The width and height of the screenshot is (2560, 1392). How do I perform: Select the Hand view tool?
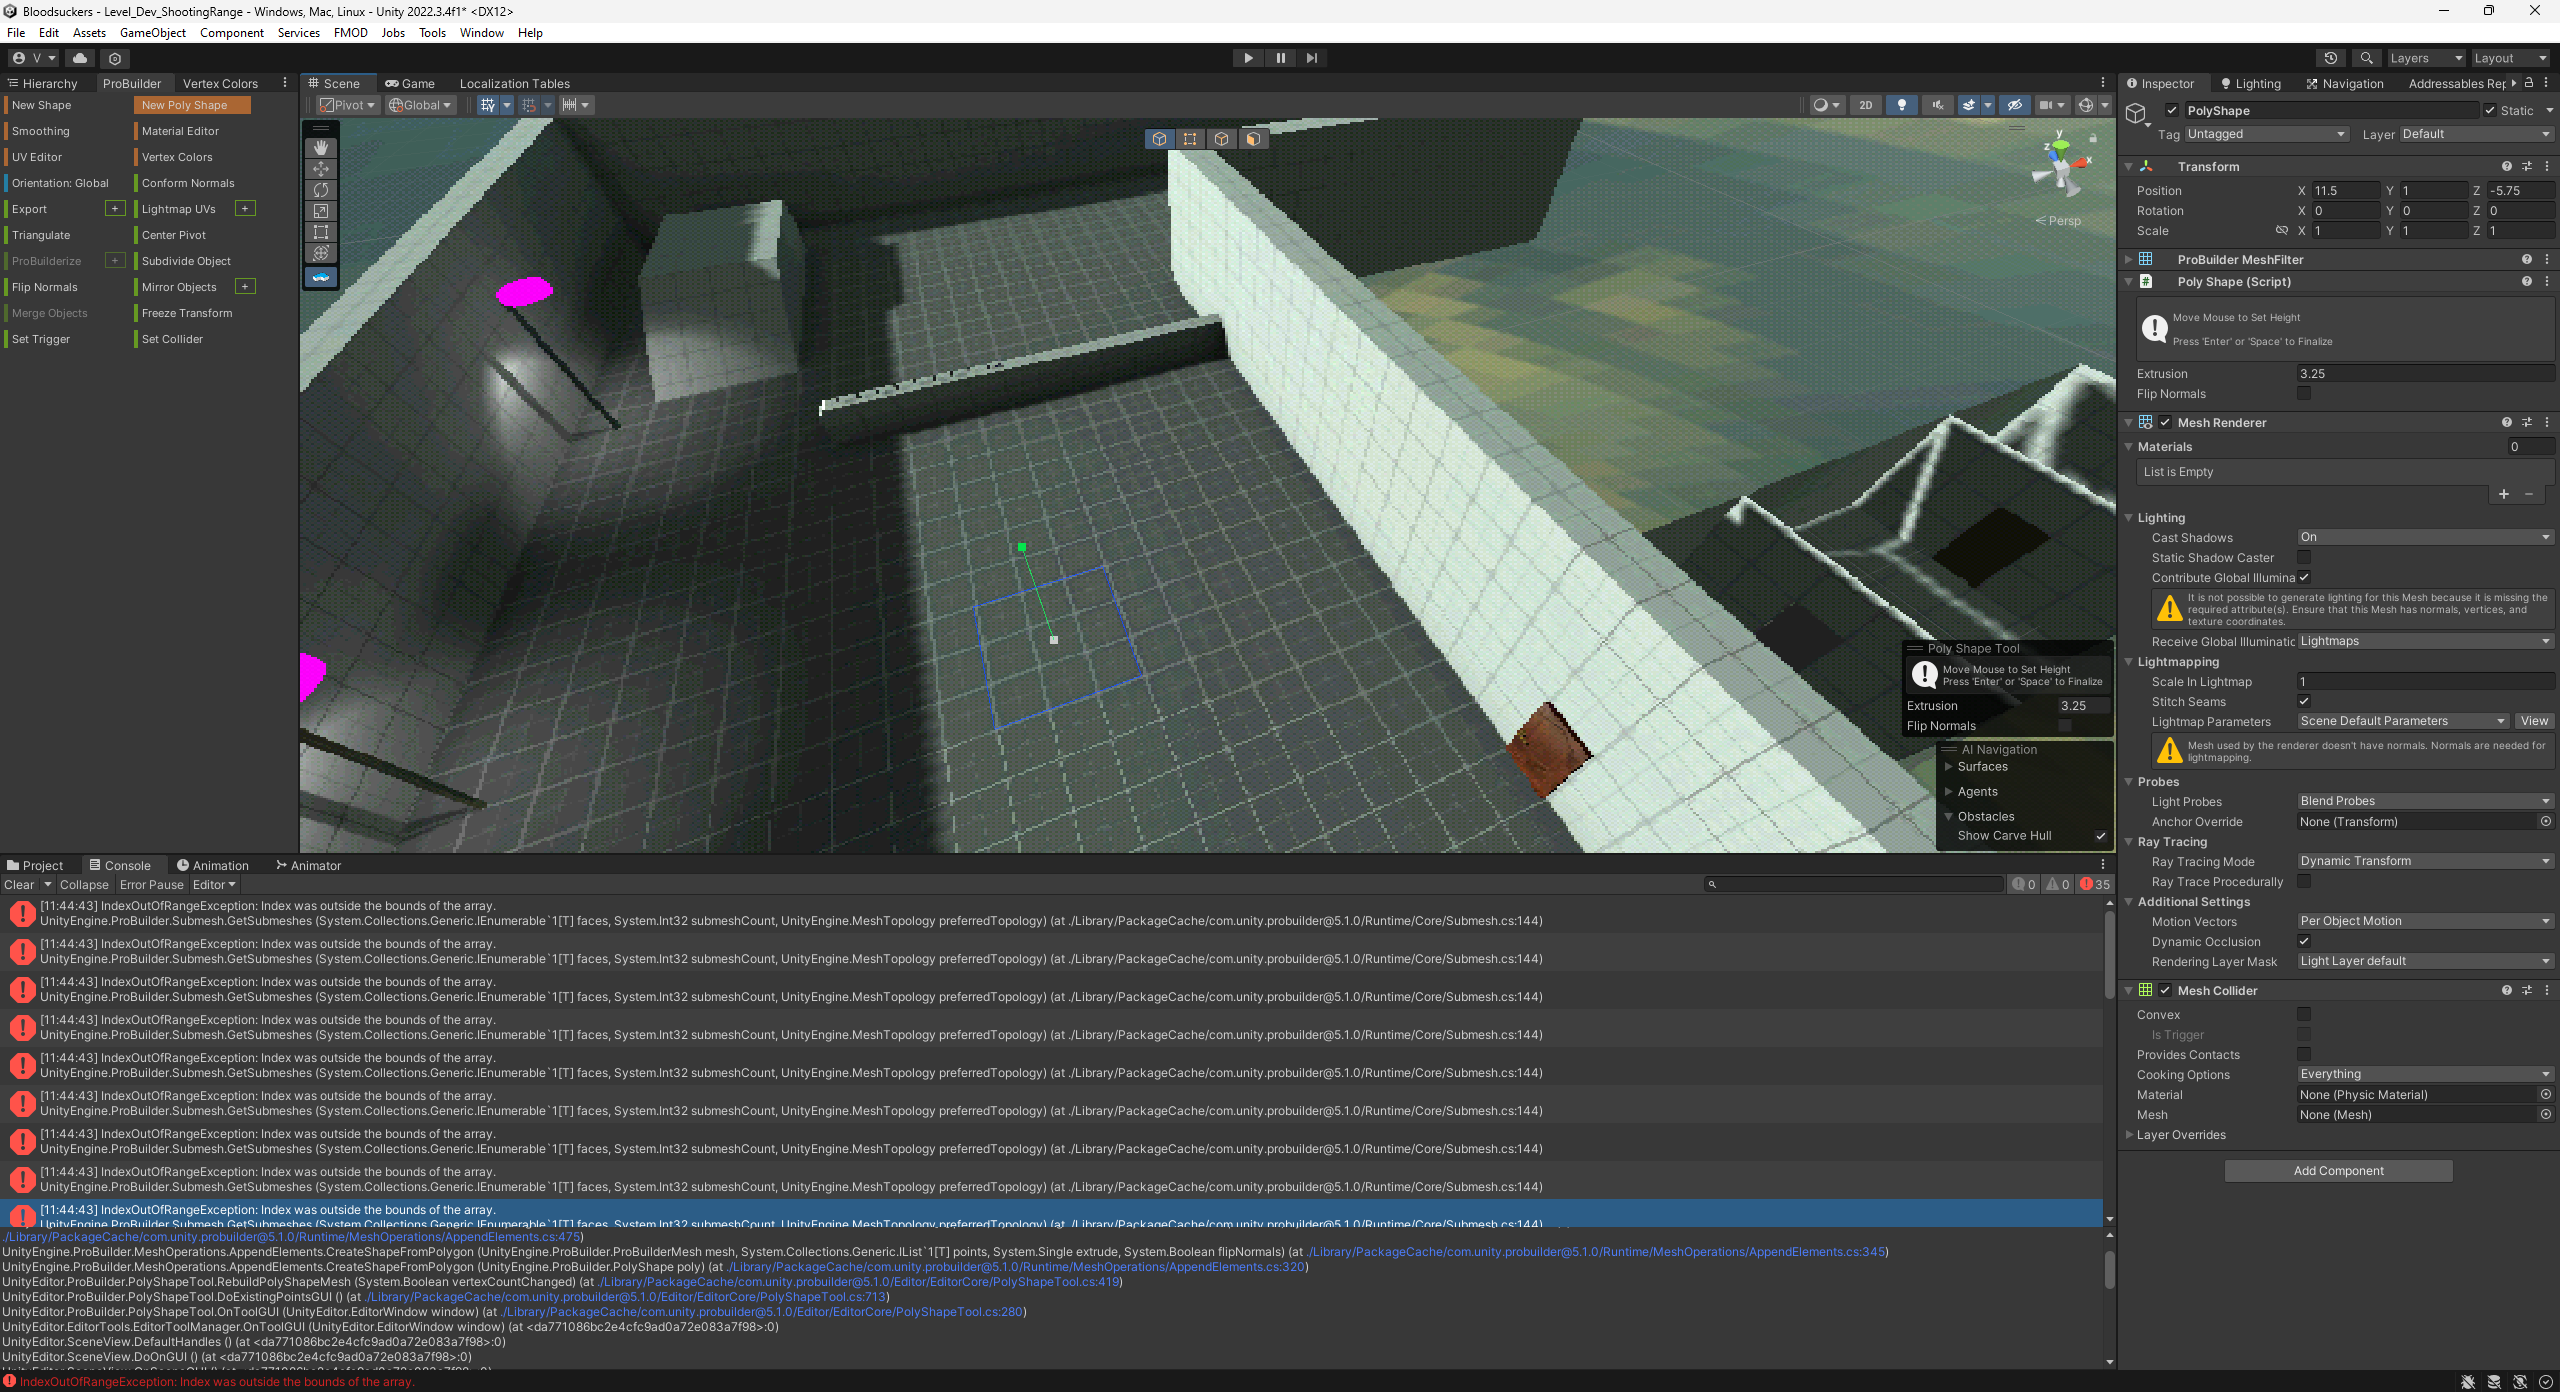[321, 148]
